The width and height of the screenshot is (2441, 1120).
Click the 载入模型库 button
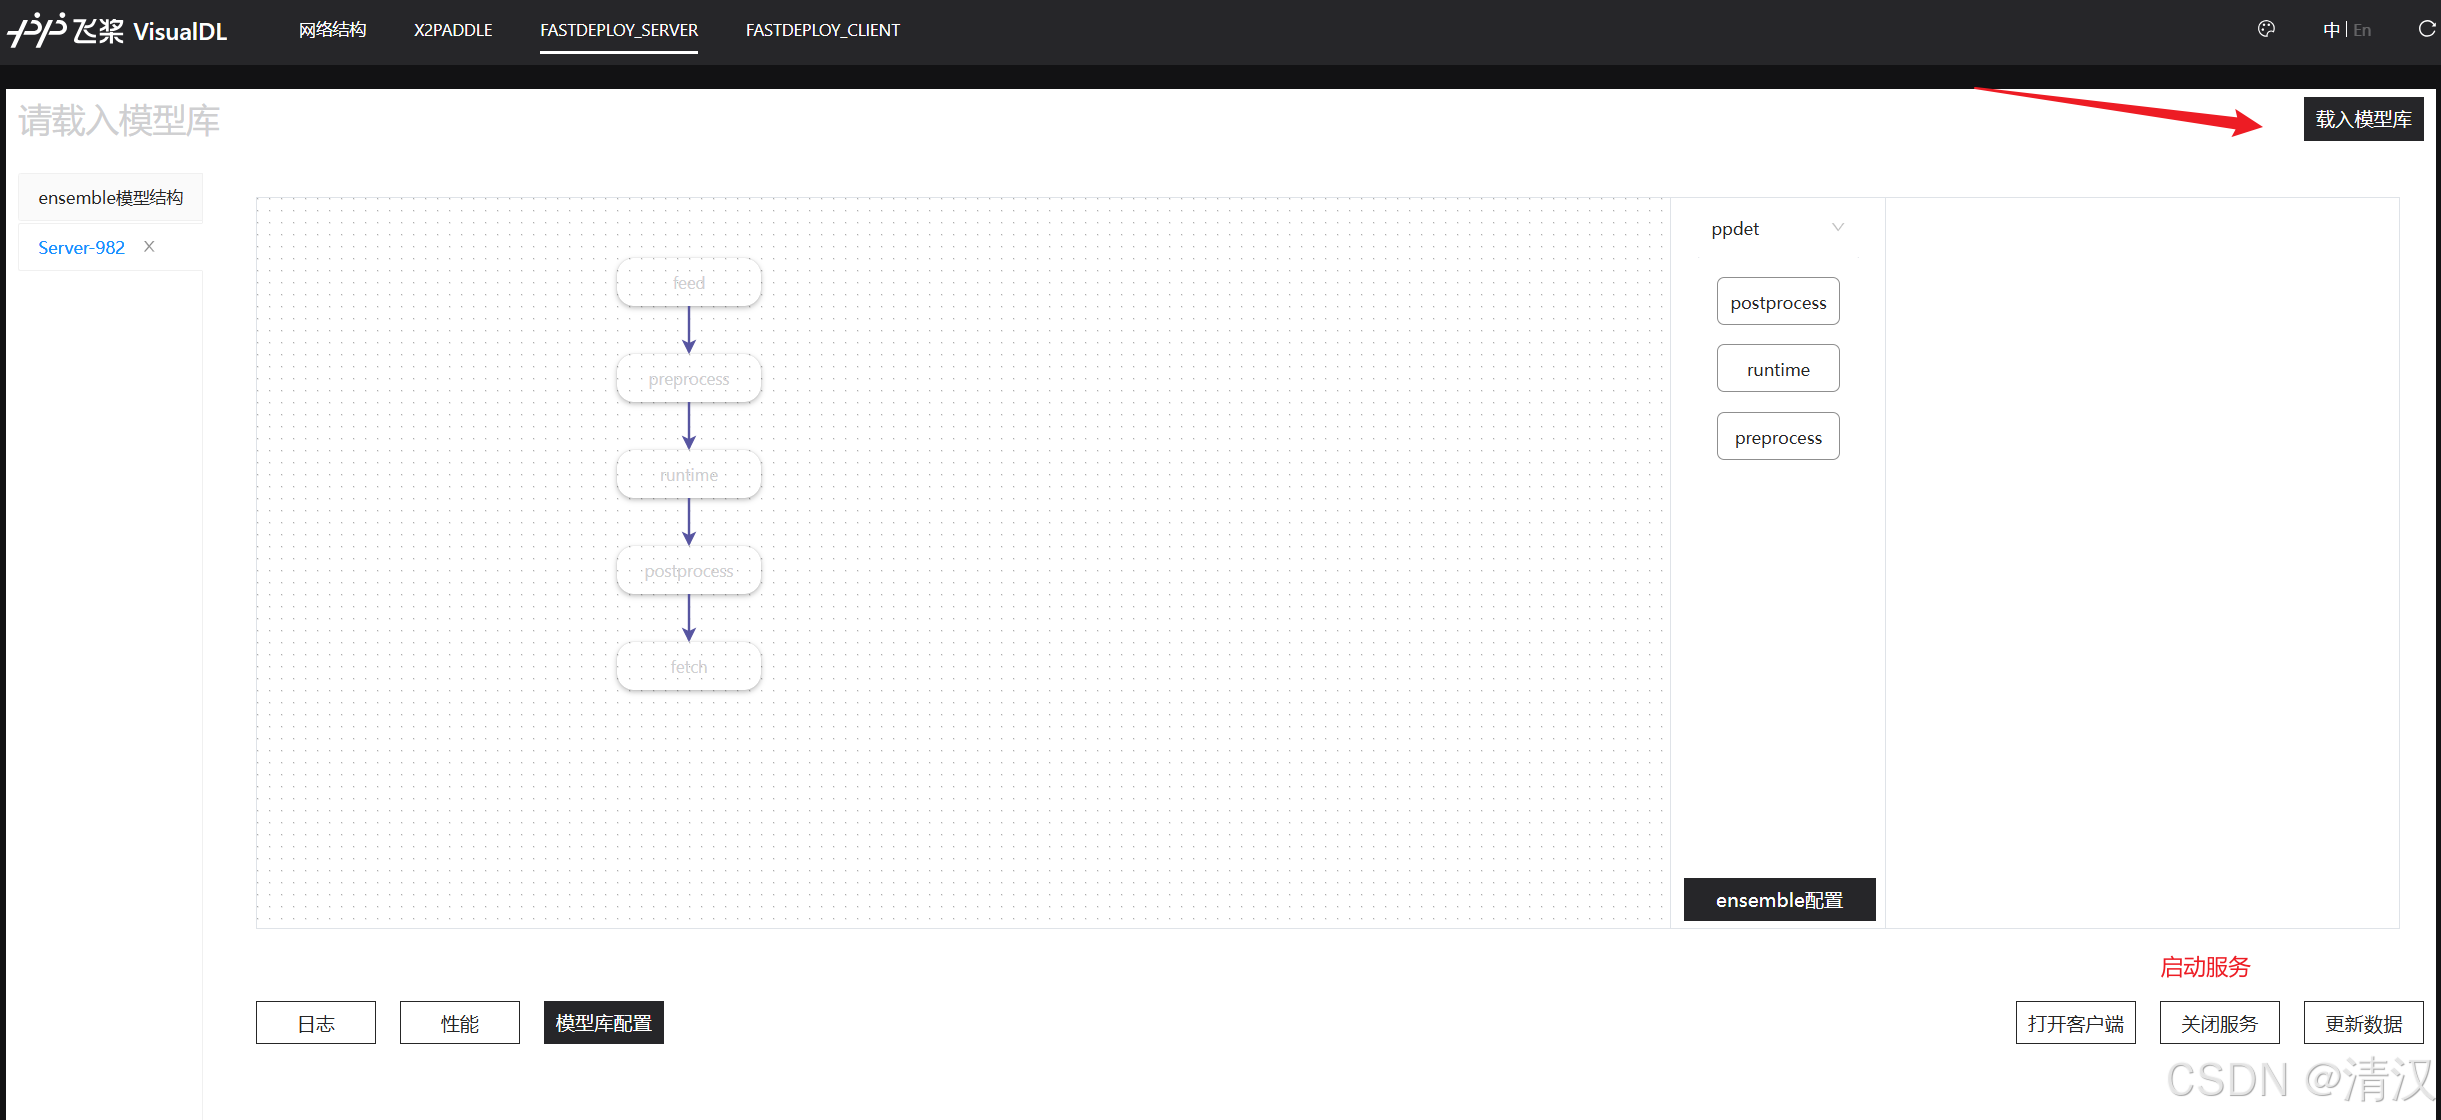2363,119
